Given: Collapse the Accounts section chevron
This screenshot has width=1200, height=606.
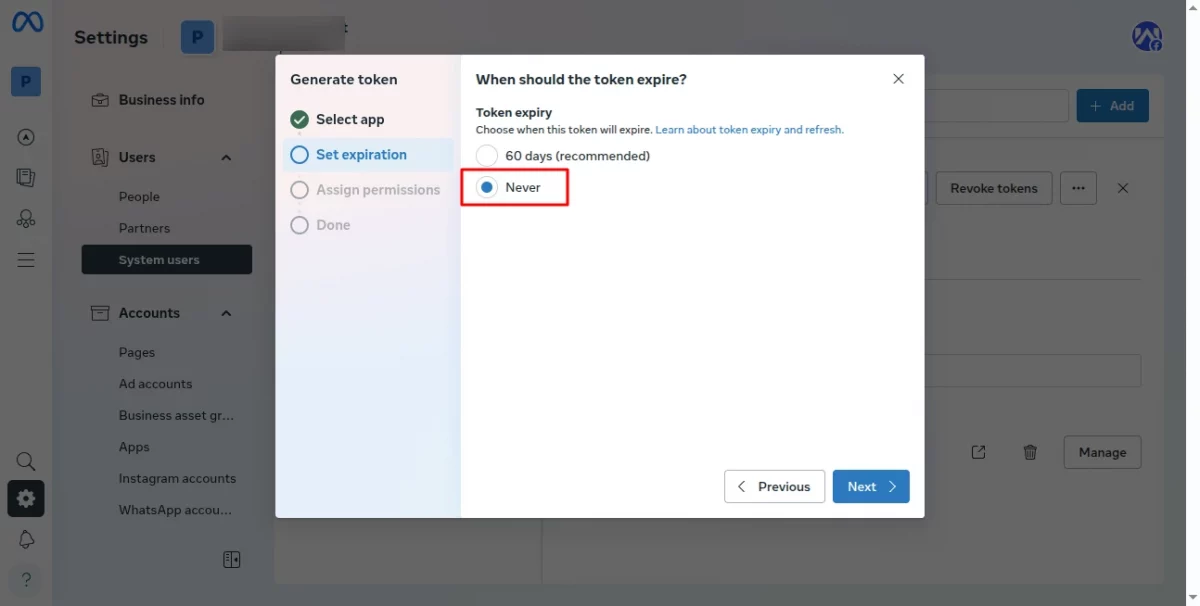Looking at the screenshot, I should pyautogui.click(x=225, y=312).
